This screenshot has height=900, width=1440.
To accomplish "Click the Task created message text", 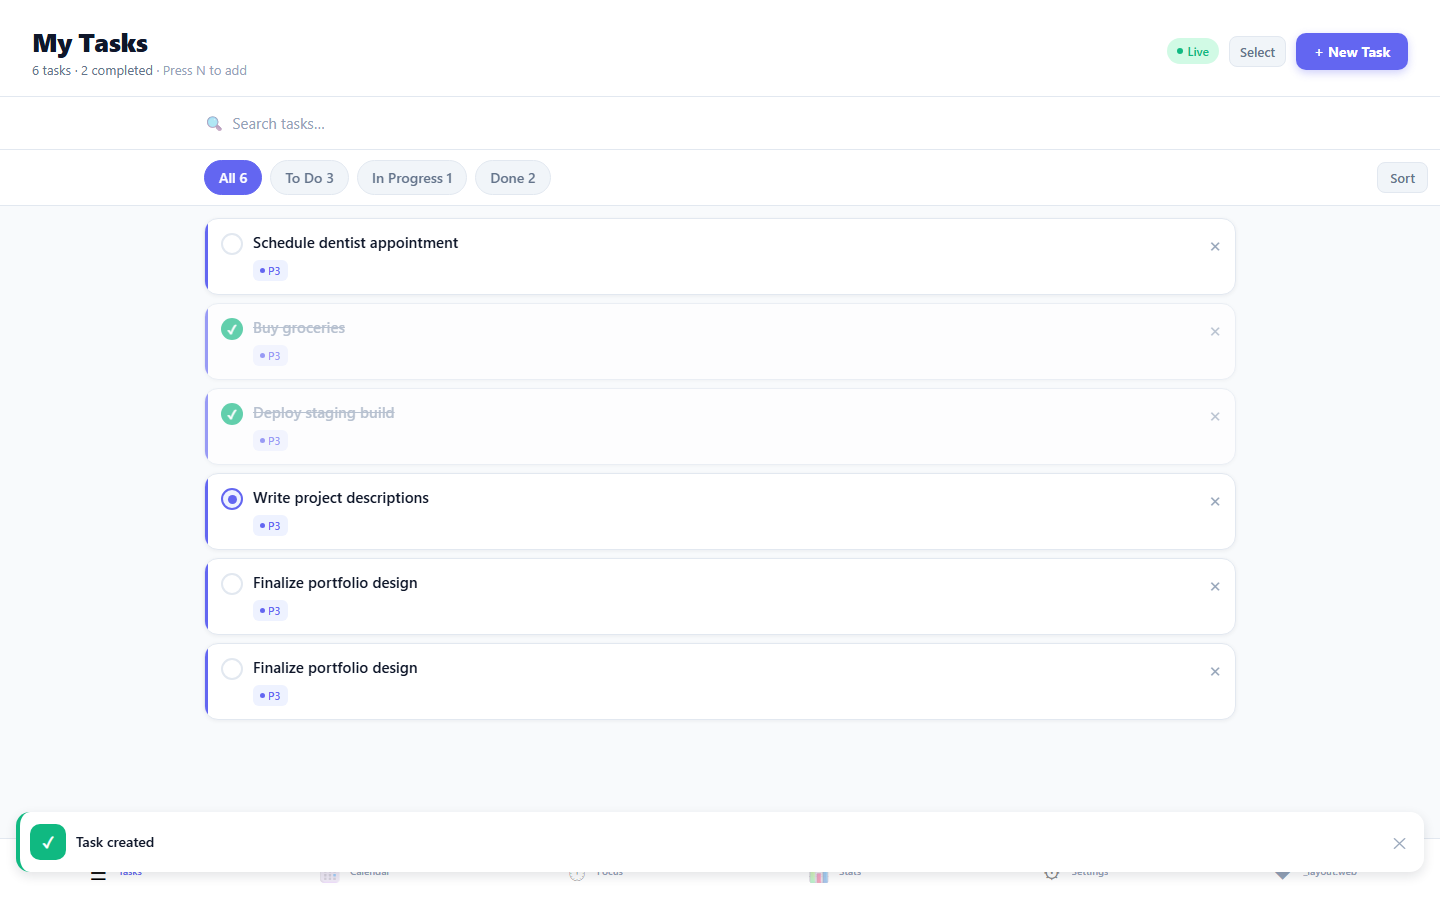I will coord(115,842).
